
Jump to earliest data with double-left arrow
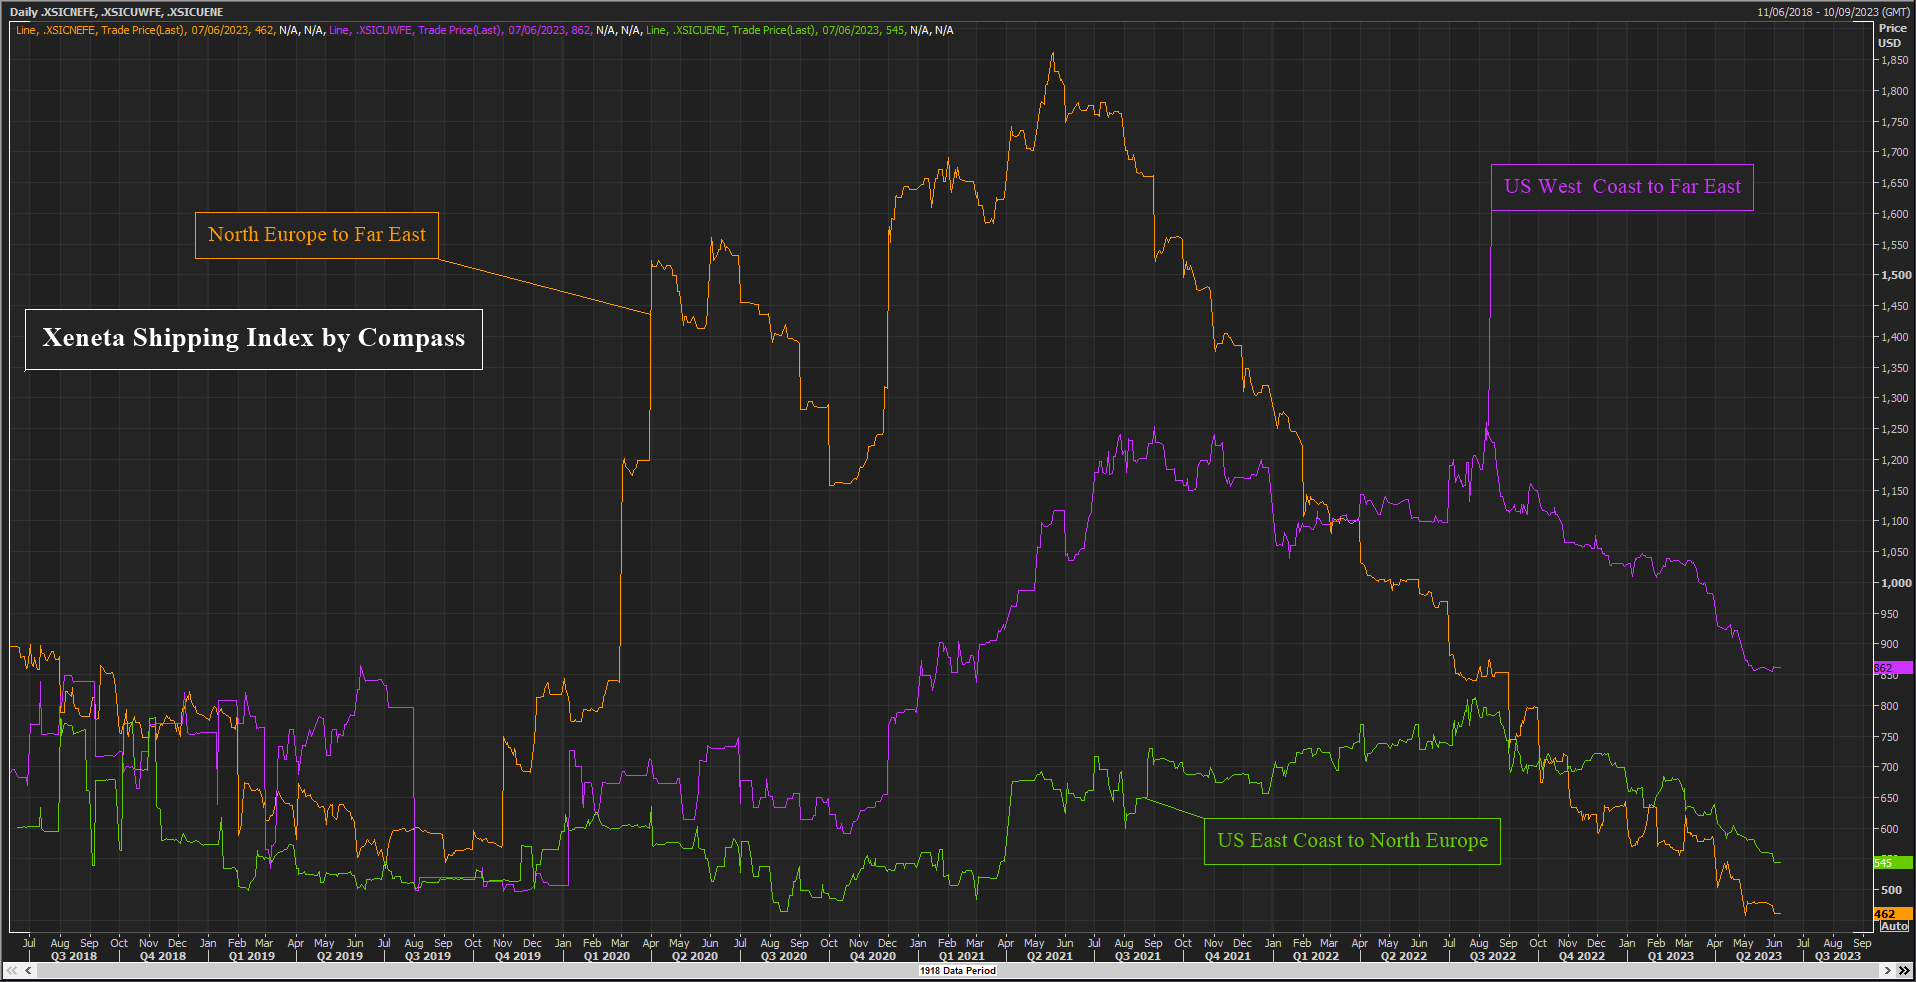[12, 970]
